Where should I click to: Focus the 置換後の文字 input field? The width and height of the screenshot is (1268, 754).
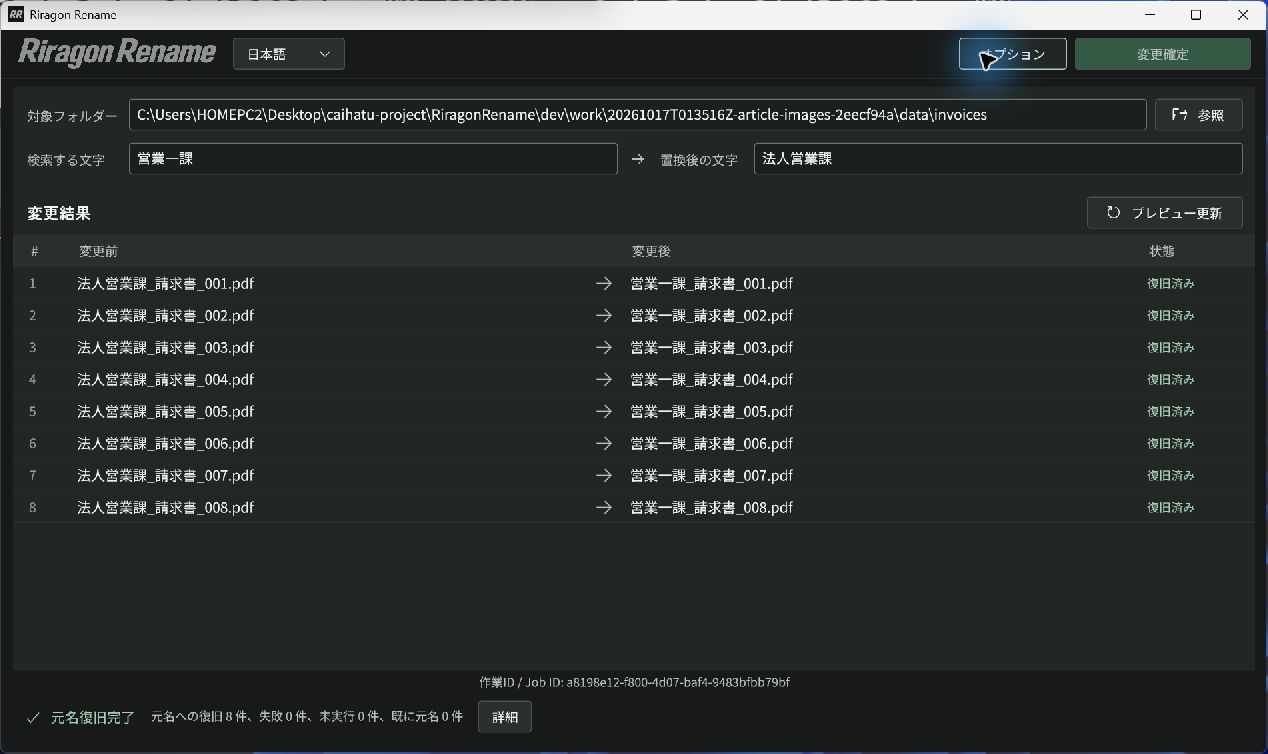pyautogui.click(x=998, y=159)
